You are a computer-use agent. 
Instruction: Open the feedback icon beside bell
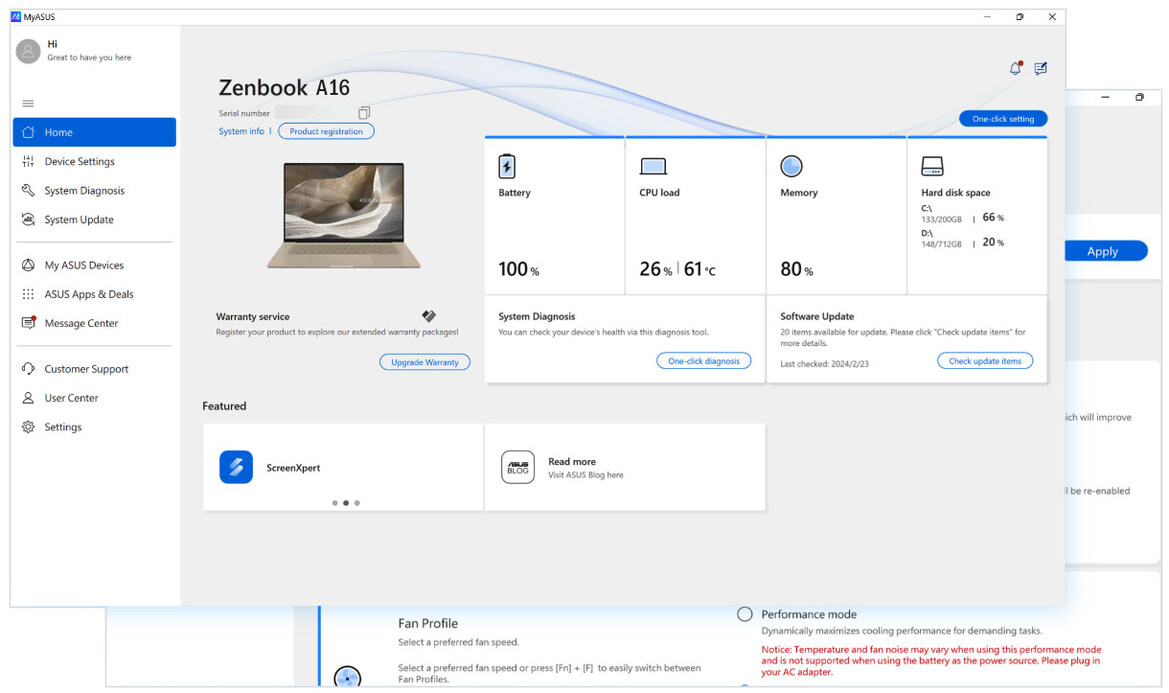[x=1041, y=69]
